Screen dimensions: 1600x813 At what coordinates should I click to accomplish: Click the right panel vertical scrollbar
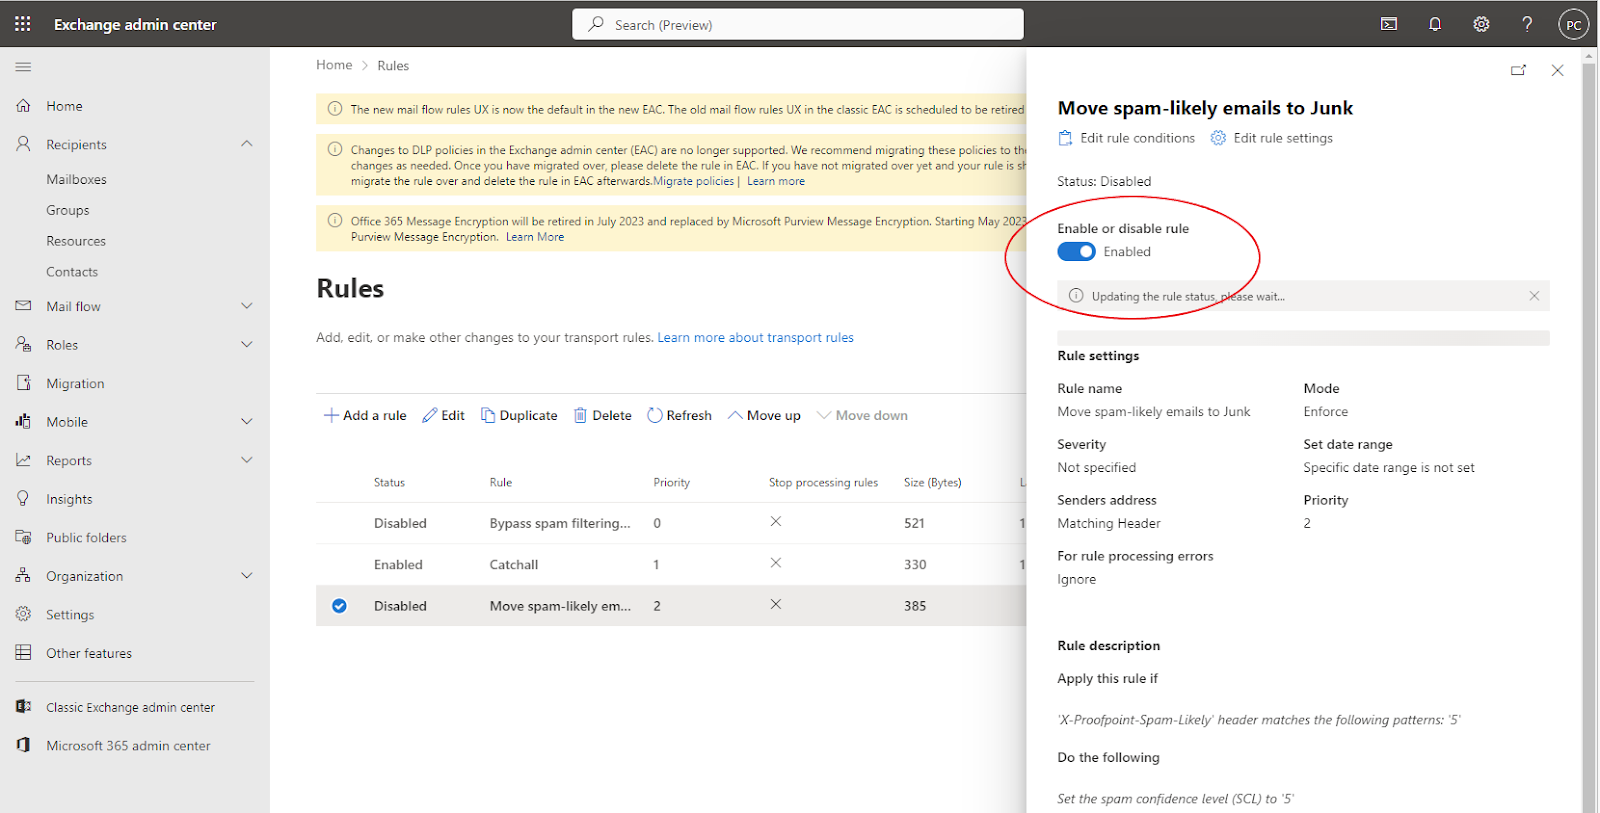[x=1589, y=430]
